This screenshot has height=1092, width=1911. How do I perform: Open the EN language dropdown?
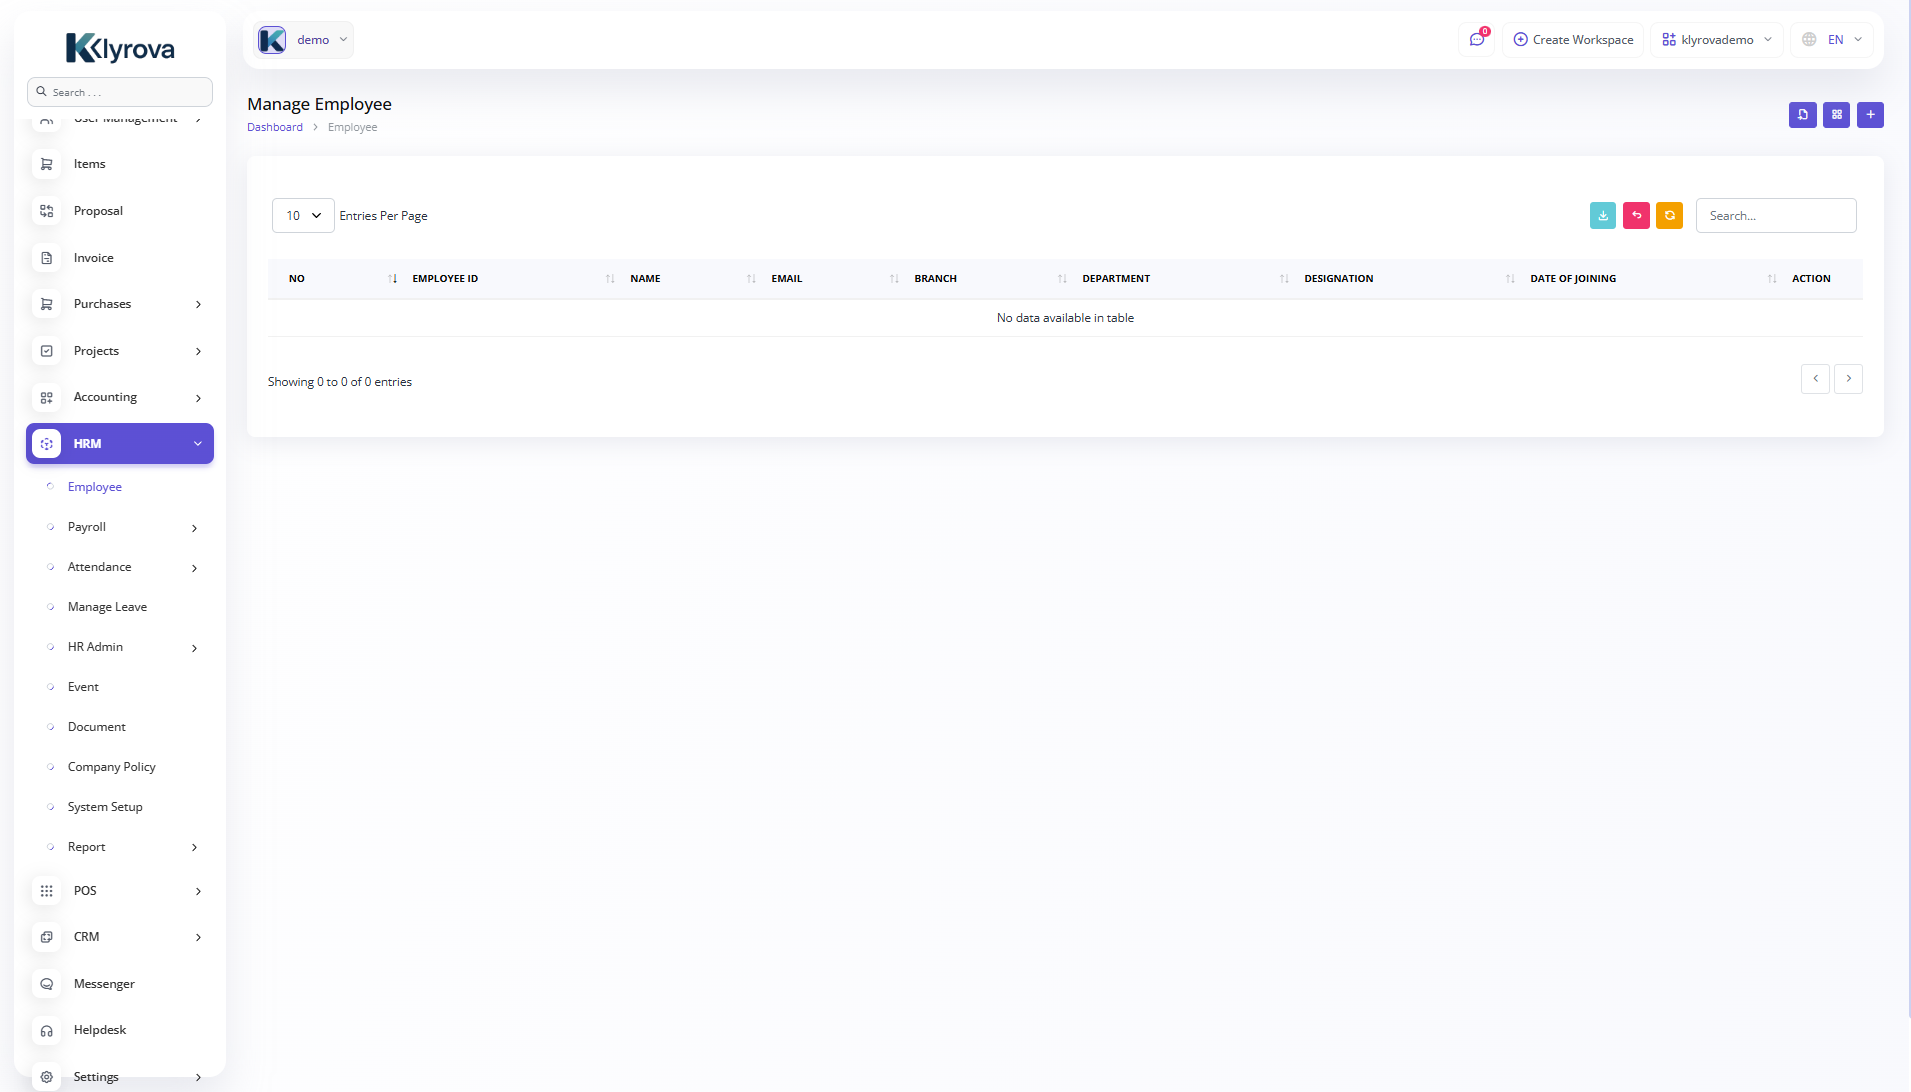(1832, 40)
